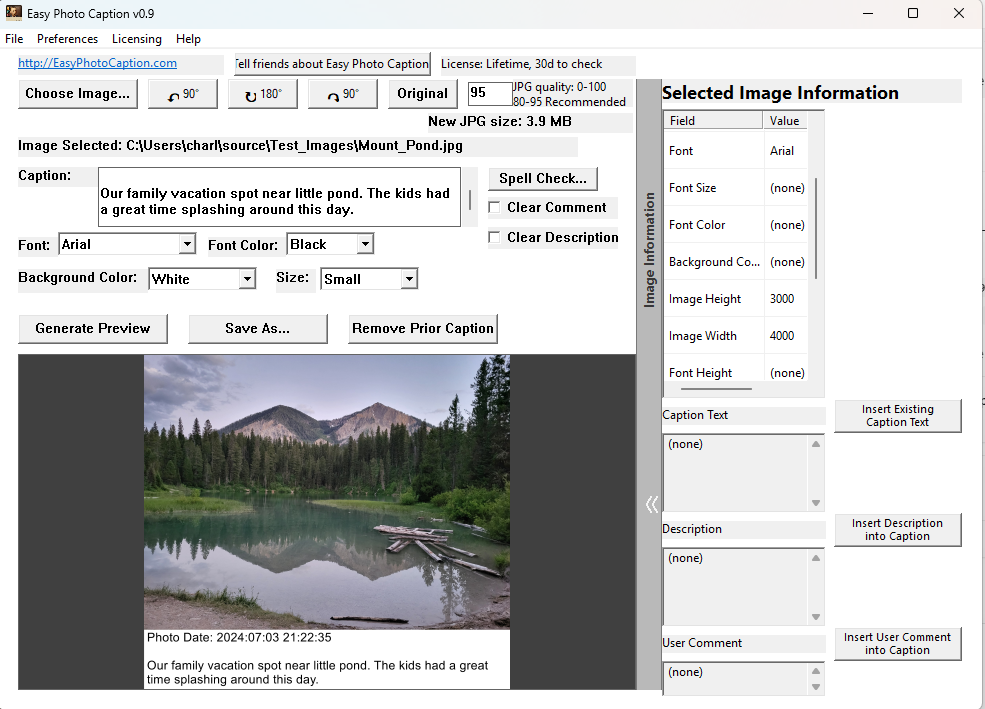Viewport: 985px width, 709px height.
Task: Select the Background Co... row
Action: coord(736,262)
